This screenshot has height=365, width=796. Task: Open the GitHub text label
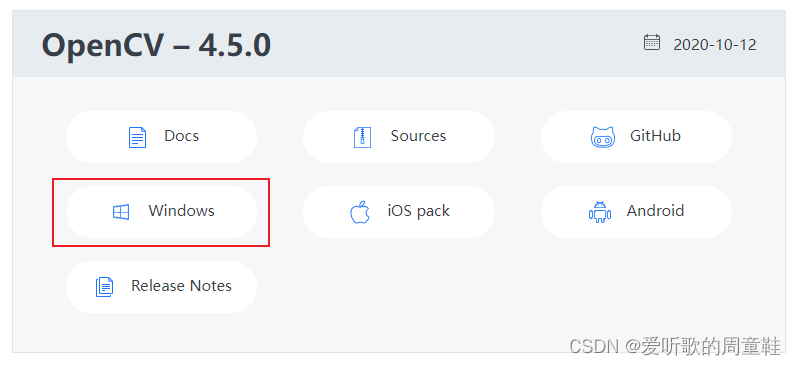[x=655, y=136]
